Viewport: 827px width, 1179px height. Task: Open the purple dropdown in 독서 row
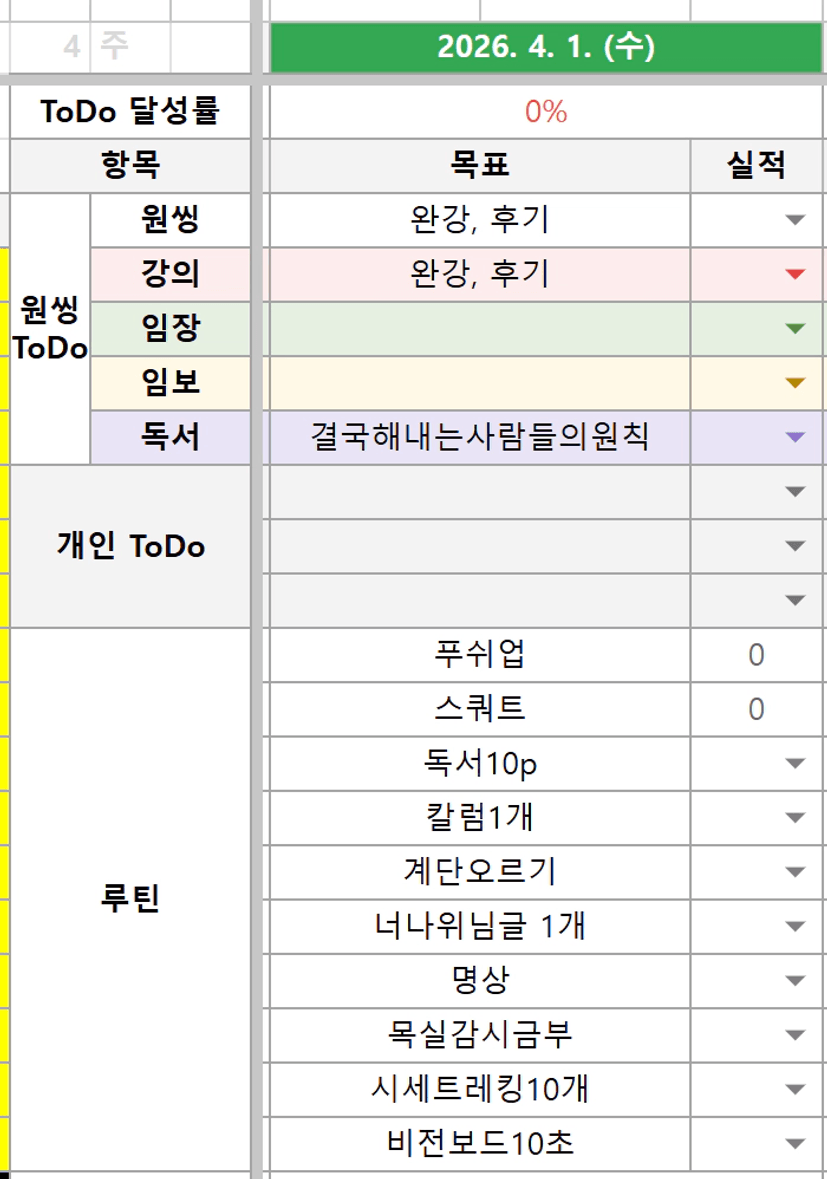click(796, 437)
